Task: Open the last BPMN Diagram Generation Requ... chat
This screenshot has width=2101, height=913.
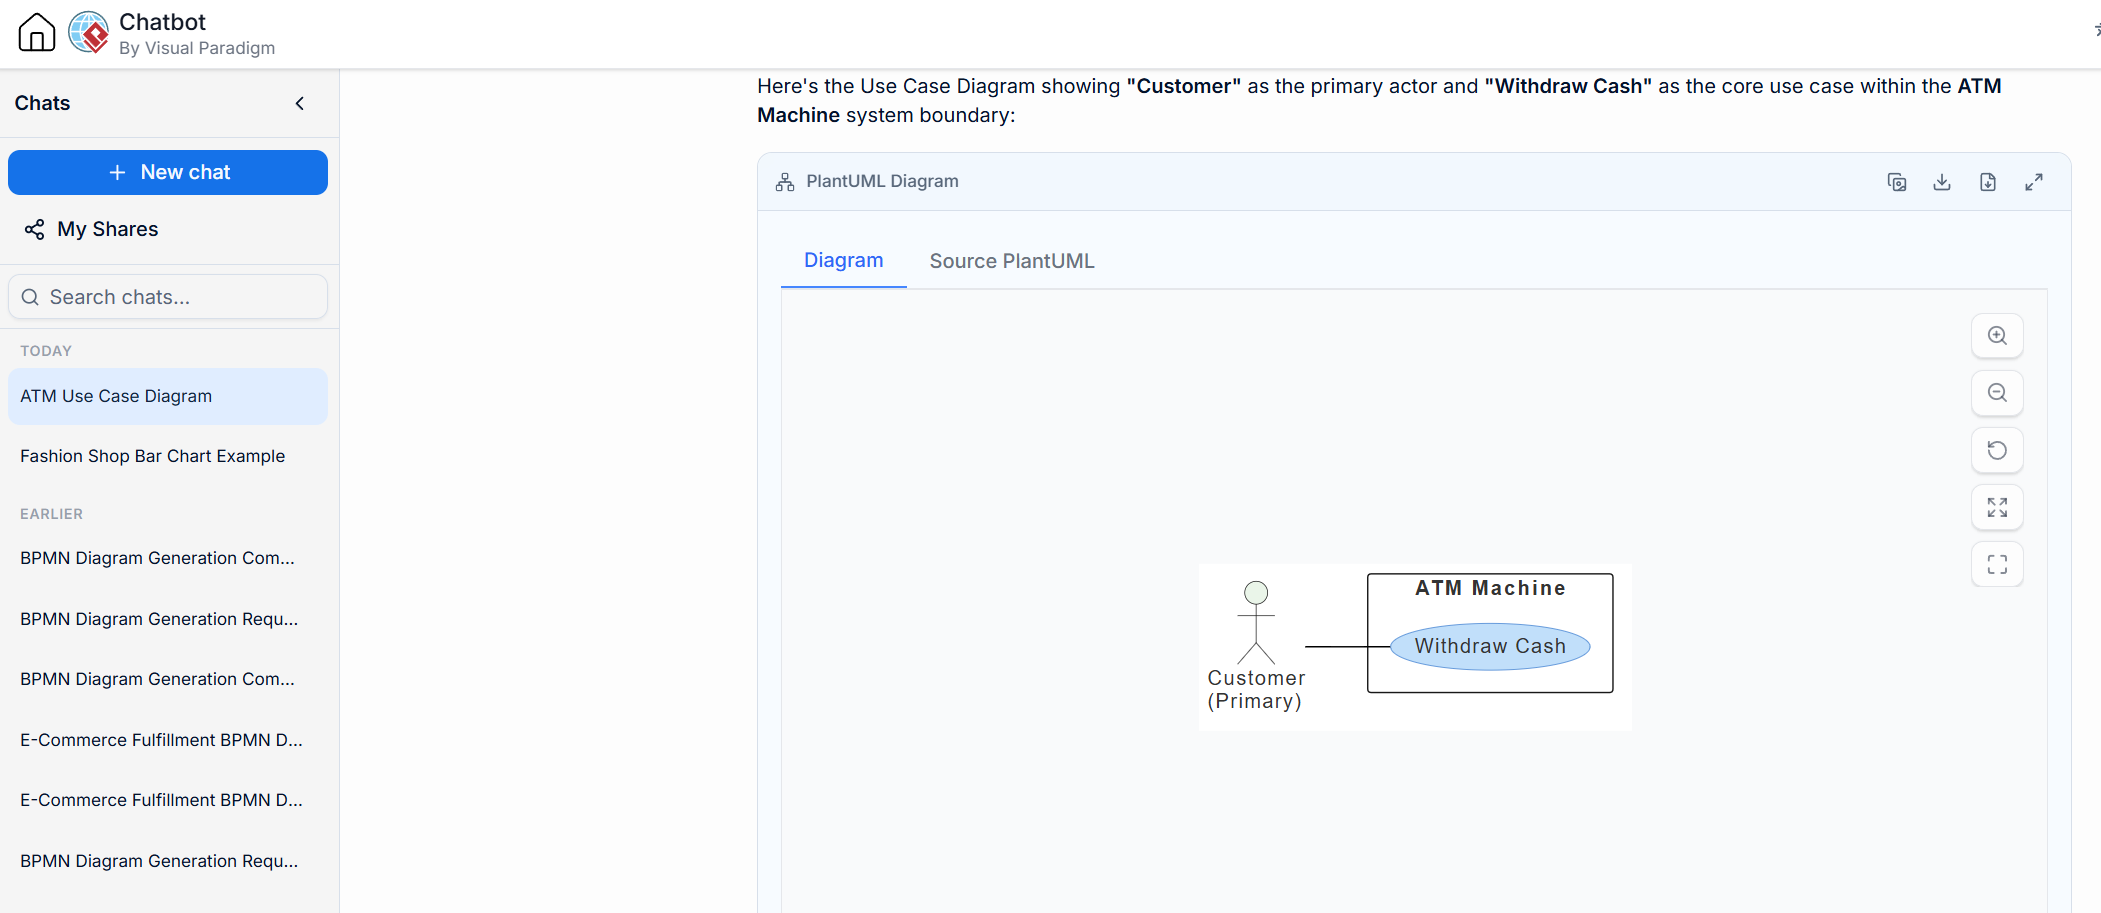Action: click(168, 861)
